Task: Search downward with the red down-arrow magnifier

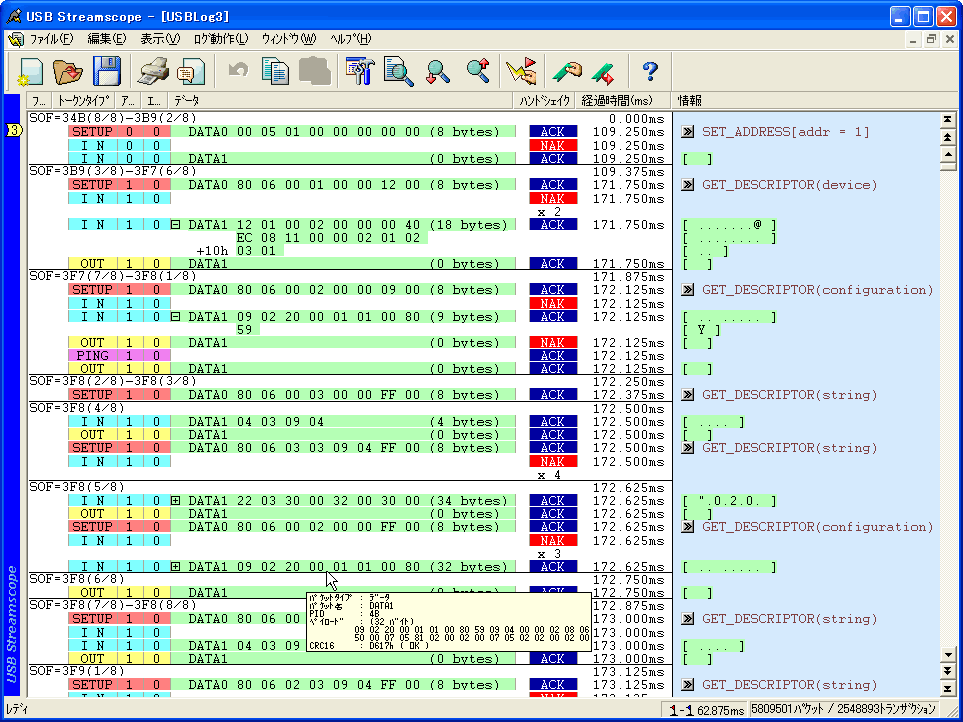Action: [438, 72]
